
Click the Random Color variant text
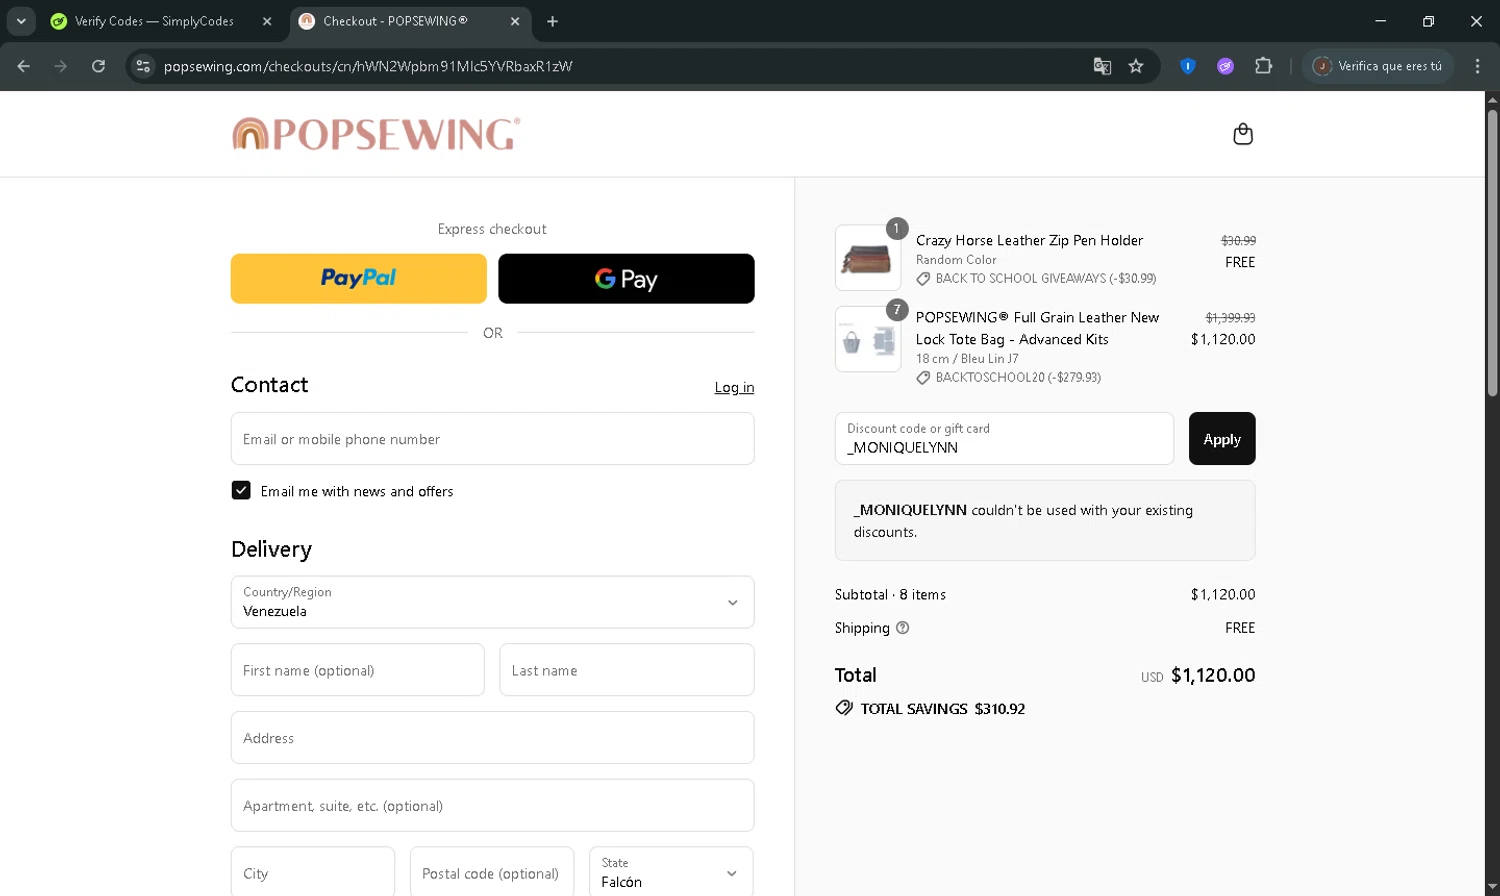956,260
